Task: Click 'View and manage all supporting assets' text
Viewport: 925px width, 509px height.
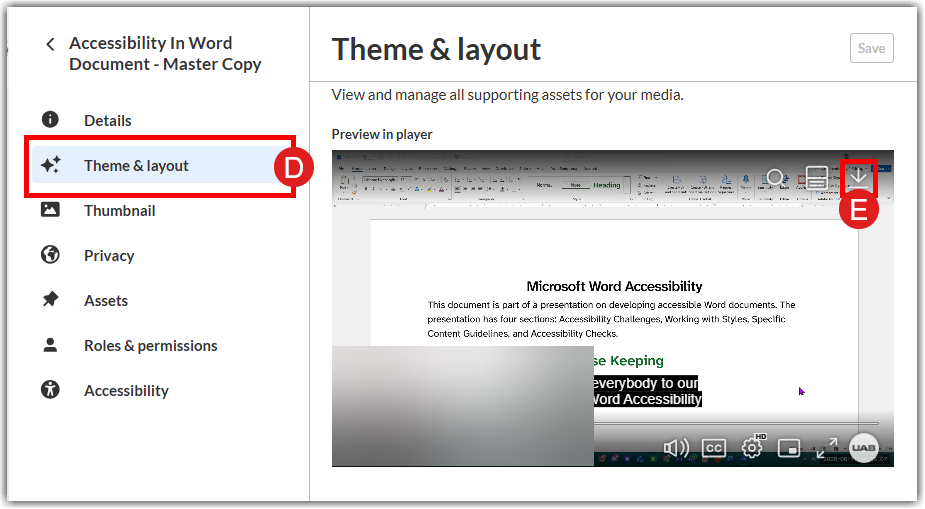Action: coord(507,95)
